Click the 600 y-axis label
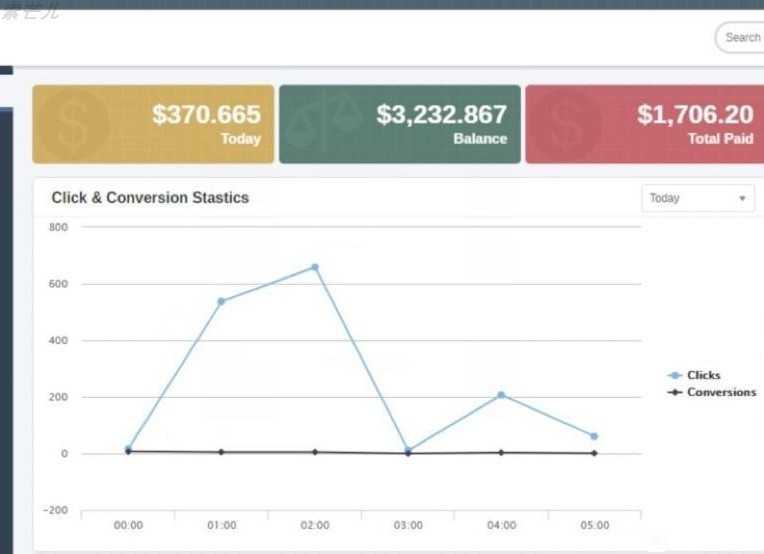The width and height of the screenshot is (764, 554). point(58,284)
